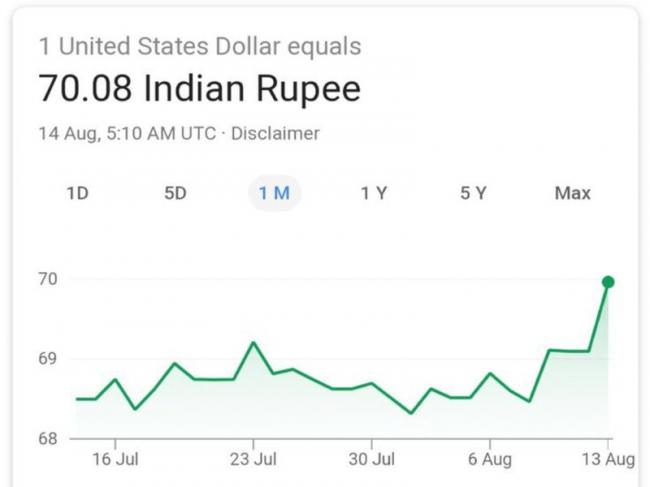
Task: Click the 16 Jul date label
Action: pyautogui.click(x=115, y=459)
